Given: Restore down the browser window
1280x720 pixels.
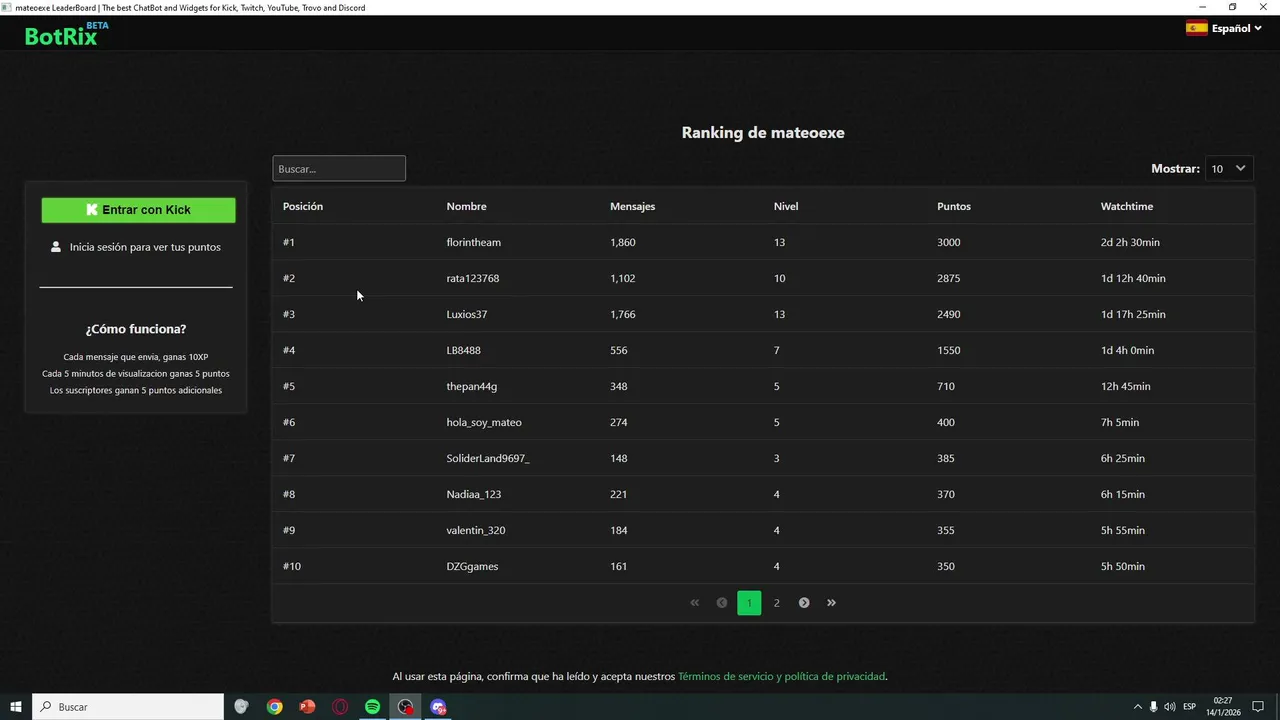Looking at the screenshot, I should click(x=1232, y=7).
